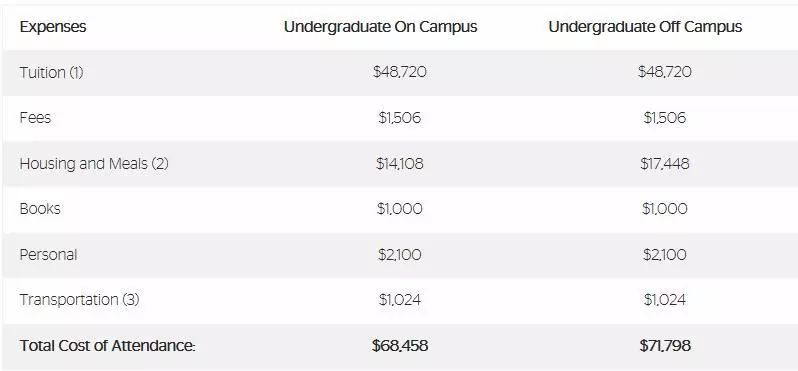Select on-campus housing cost $14,108
The height and width of the screenshot is (371, 798).
click(x=400, y=164)
